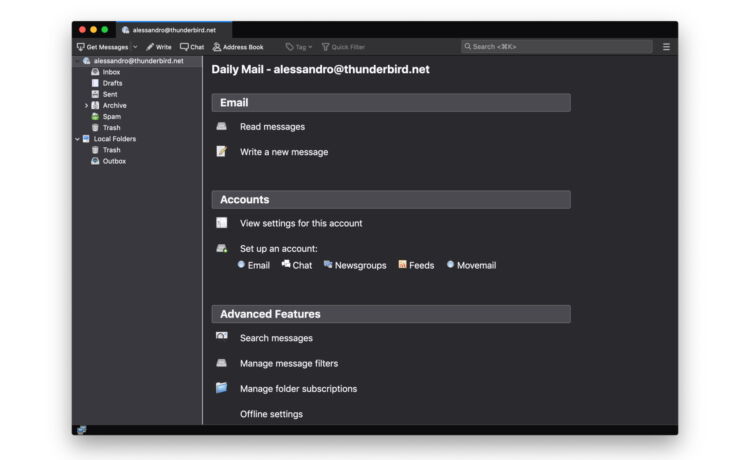Open View settings for this account
This screenshot has height=460, width=750.
point(301,223)
